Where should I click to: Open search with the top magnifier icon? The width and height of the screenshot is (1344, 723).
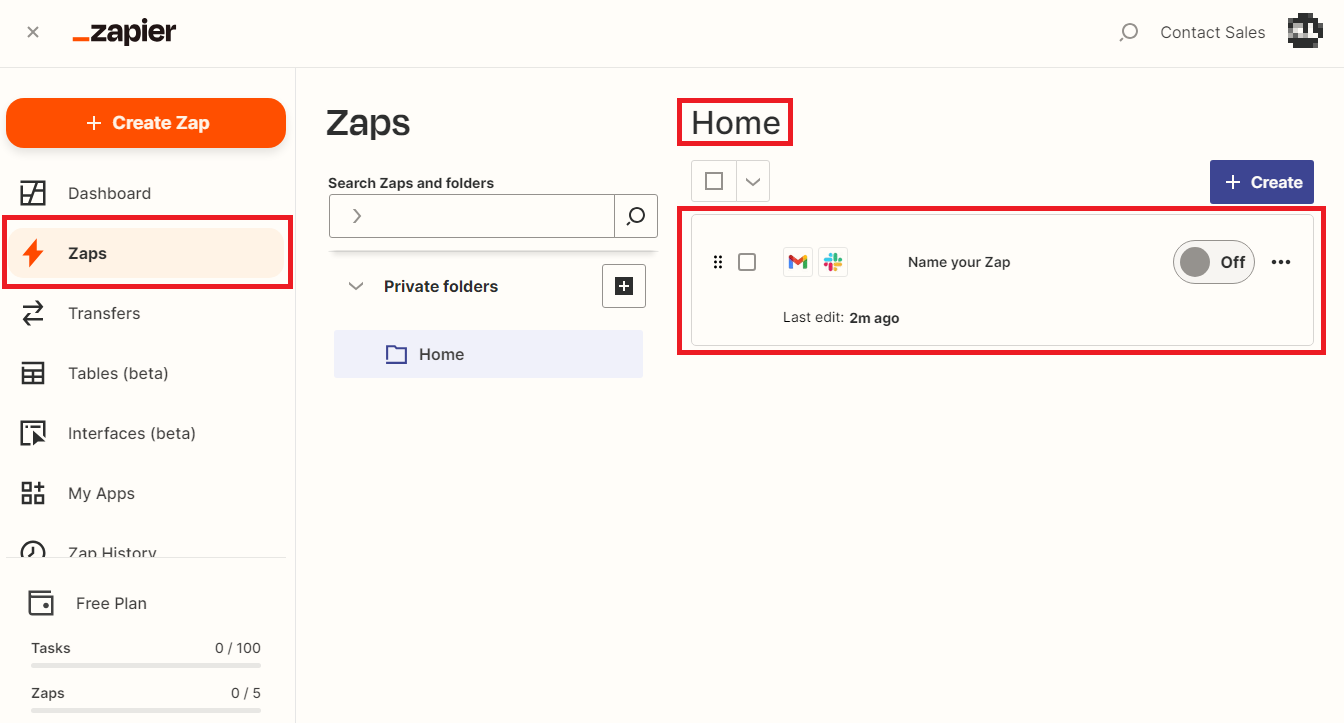1128,32
